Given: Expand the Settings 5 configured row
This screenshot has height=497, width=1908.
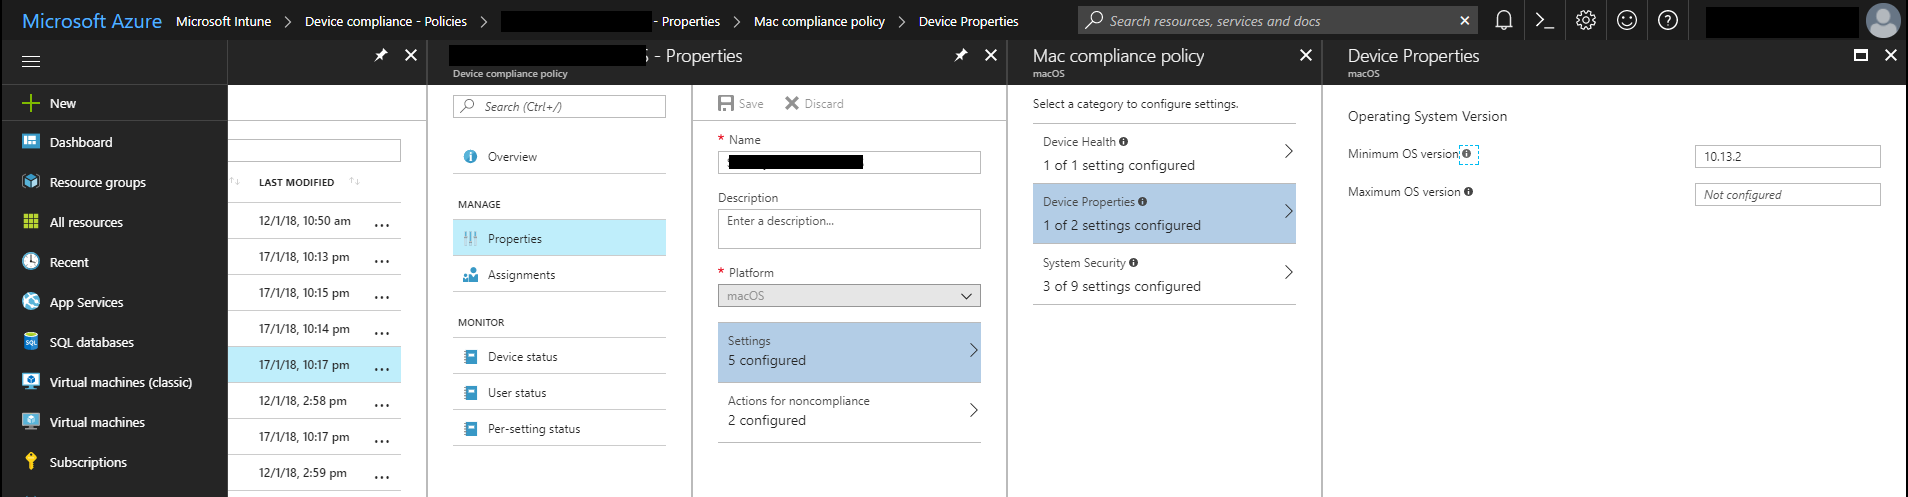Looking at the screenshot, I should click(x=849, y=352).
